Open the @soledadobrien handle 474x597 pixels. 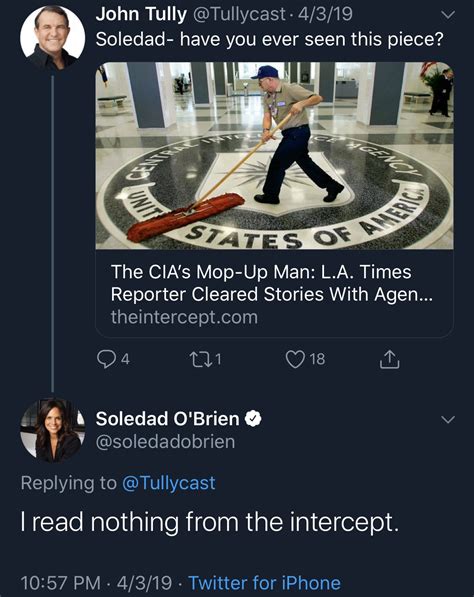tap(165, 442)
